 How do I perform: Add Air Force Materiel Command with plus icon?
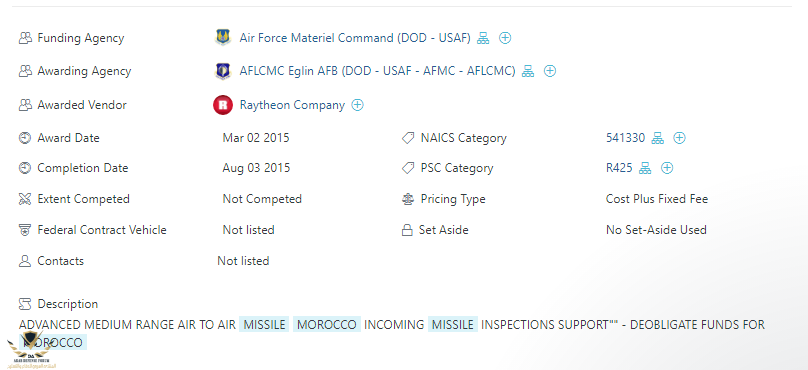click(x=505, y=38)
